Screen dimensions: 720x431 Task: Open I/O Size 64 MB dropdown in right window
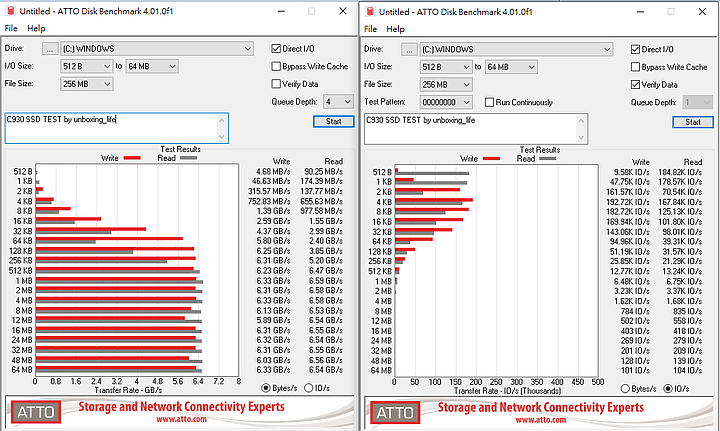(x=512, y=67)
